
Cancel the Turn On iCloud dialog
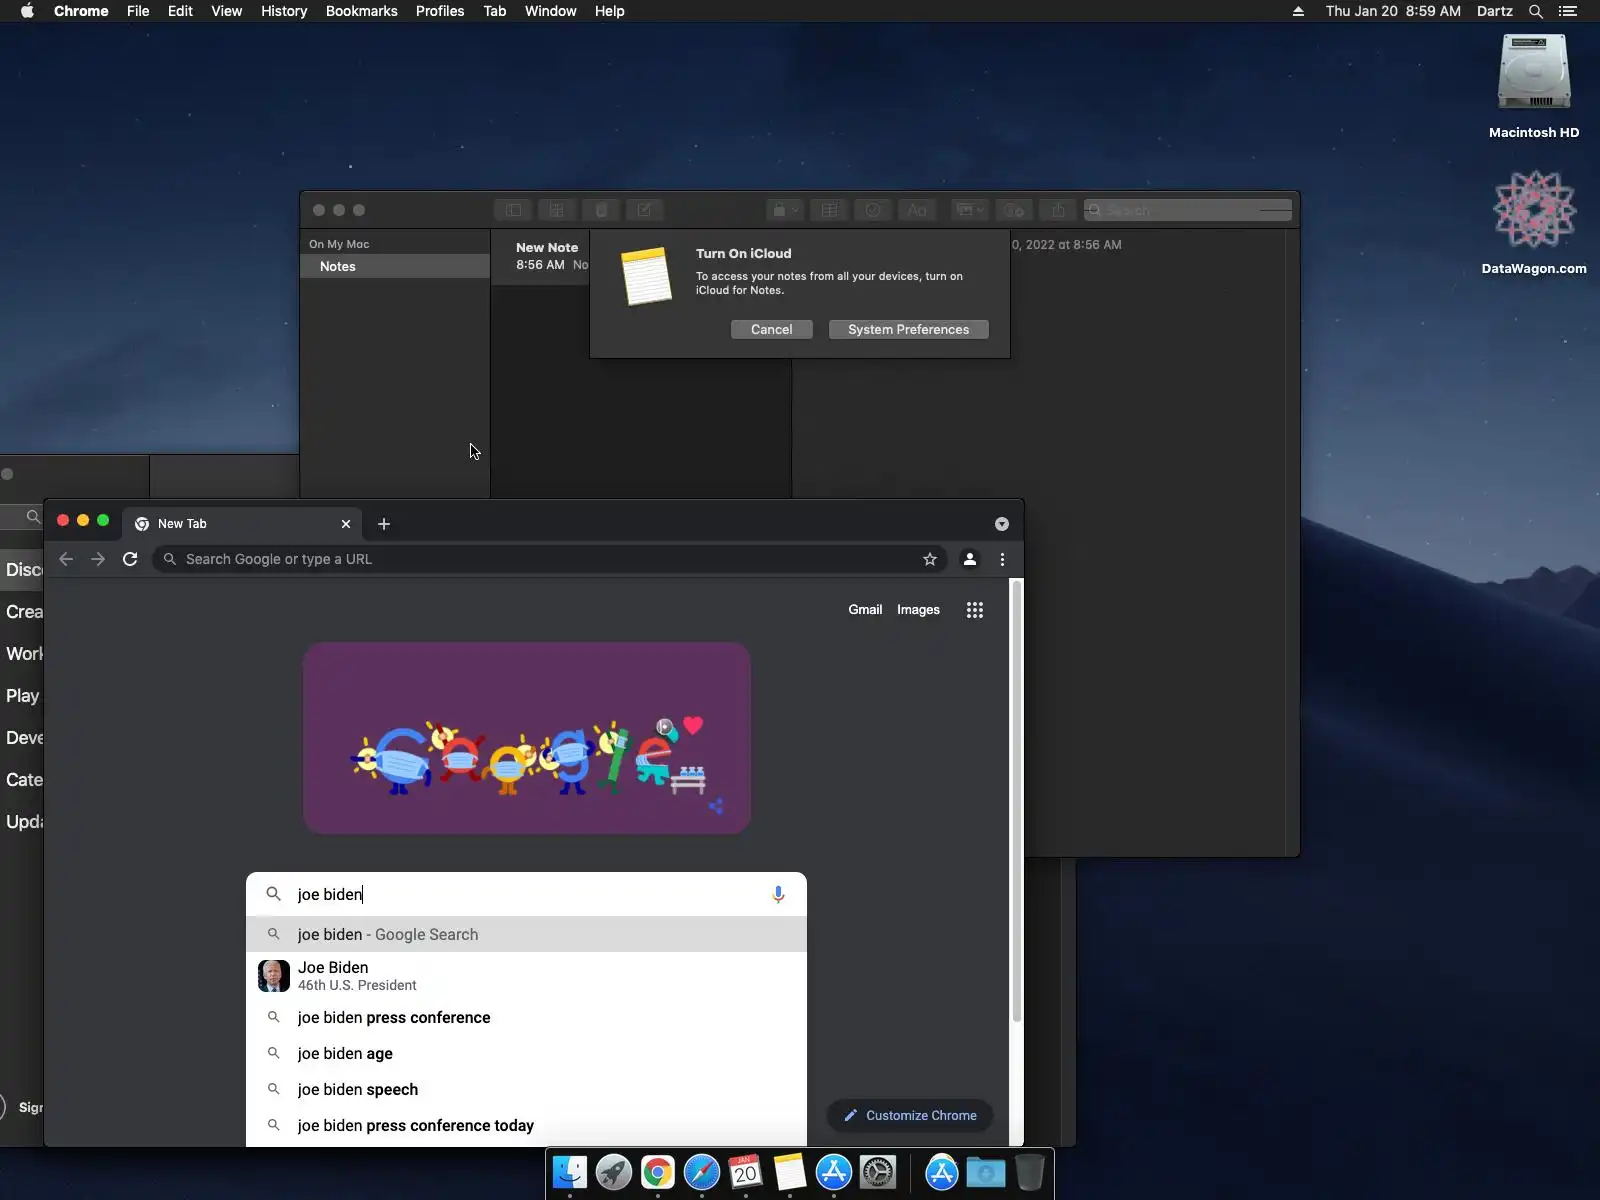coord(772,329)
